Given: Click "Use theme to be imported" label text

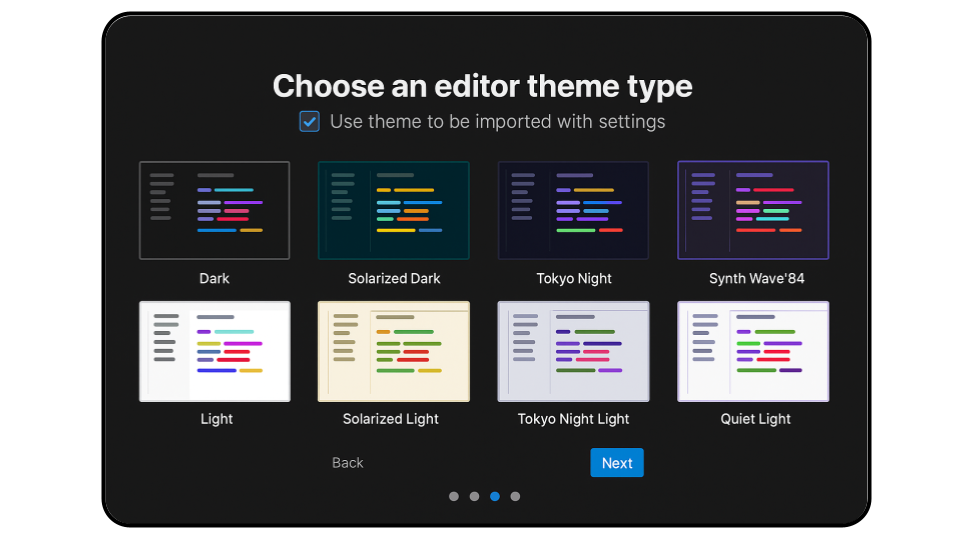Looking at the screenshot, I should coord(497,122).
